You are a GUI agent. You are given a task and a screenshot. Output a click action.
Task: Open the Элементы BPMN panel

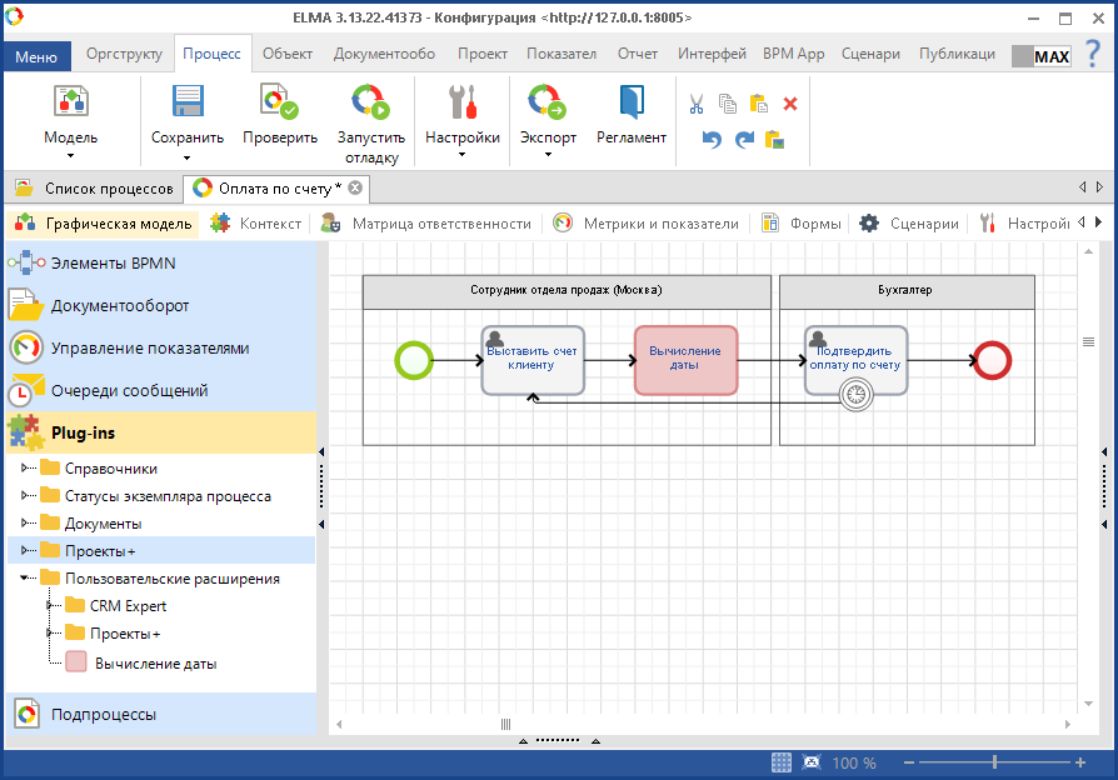pos(161,262)
